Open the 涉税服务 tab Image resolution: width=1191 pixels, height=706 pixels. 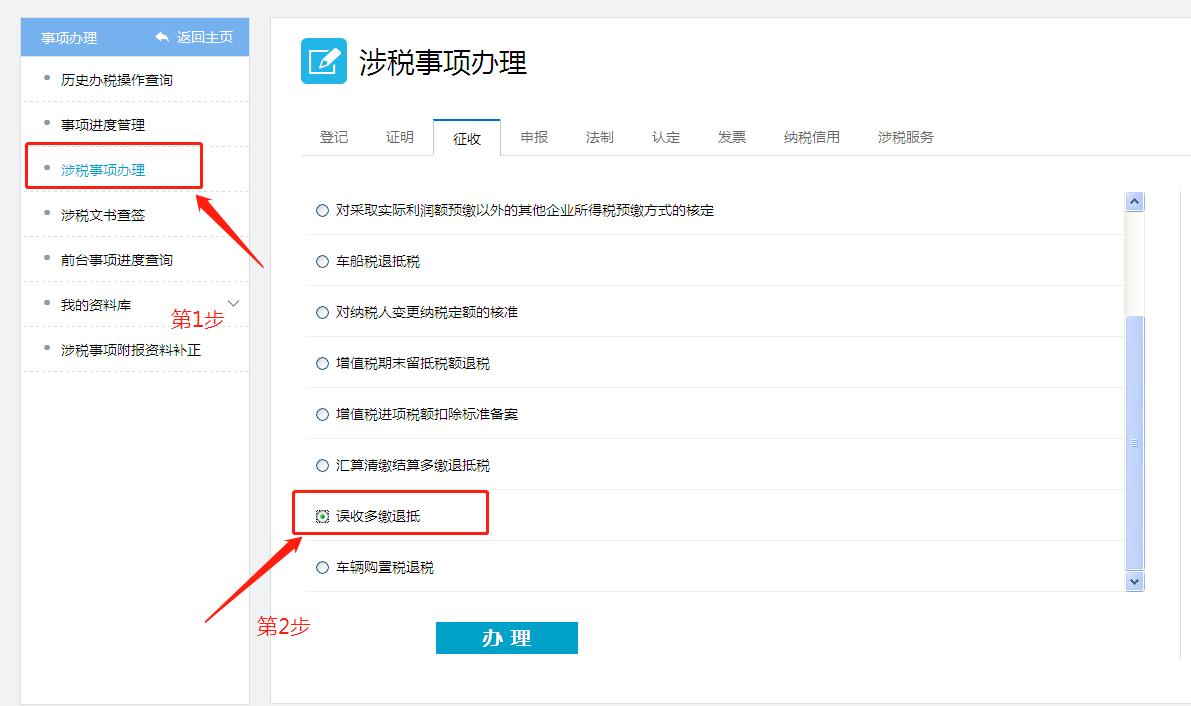point(903,137)
